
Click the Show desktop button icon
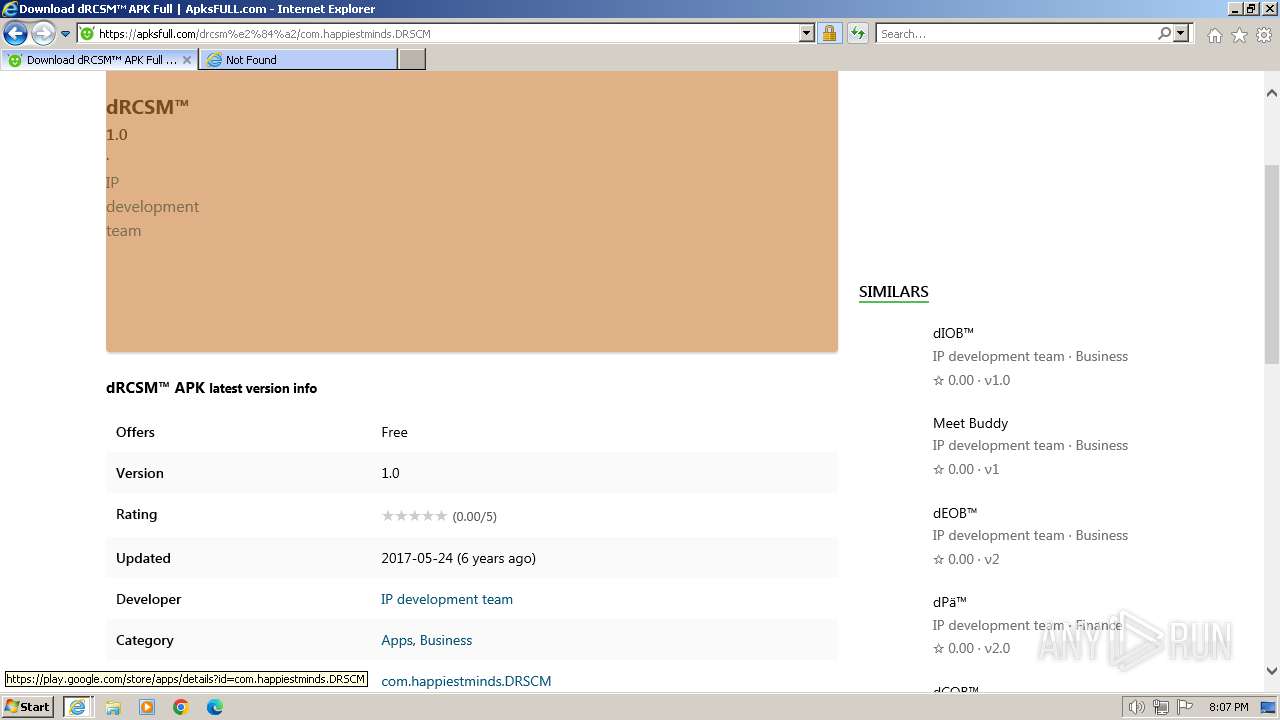[x=1268, y=707]
